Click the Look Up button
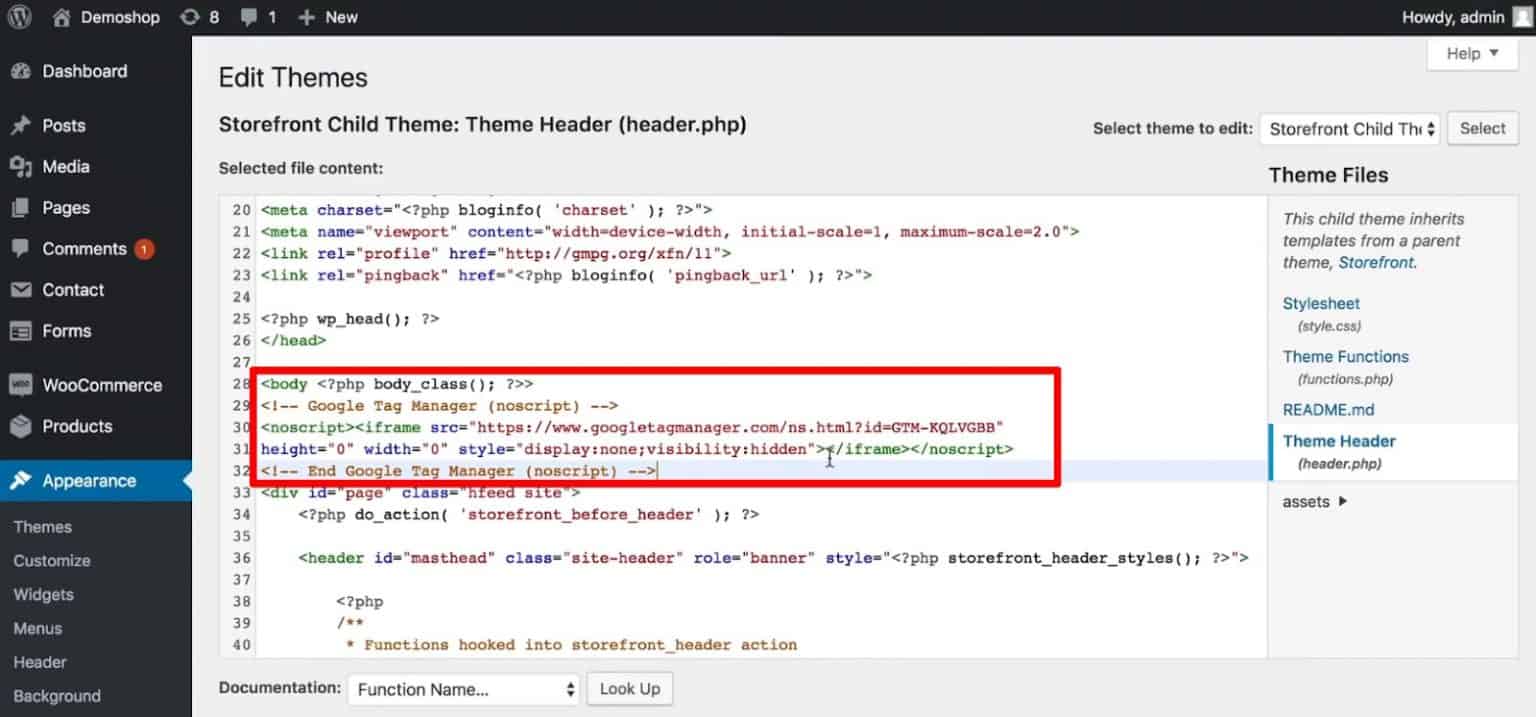Image resolution: width=1536 pixels, height=717 pixels. (x=629, y=688)
